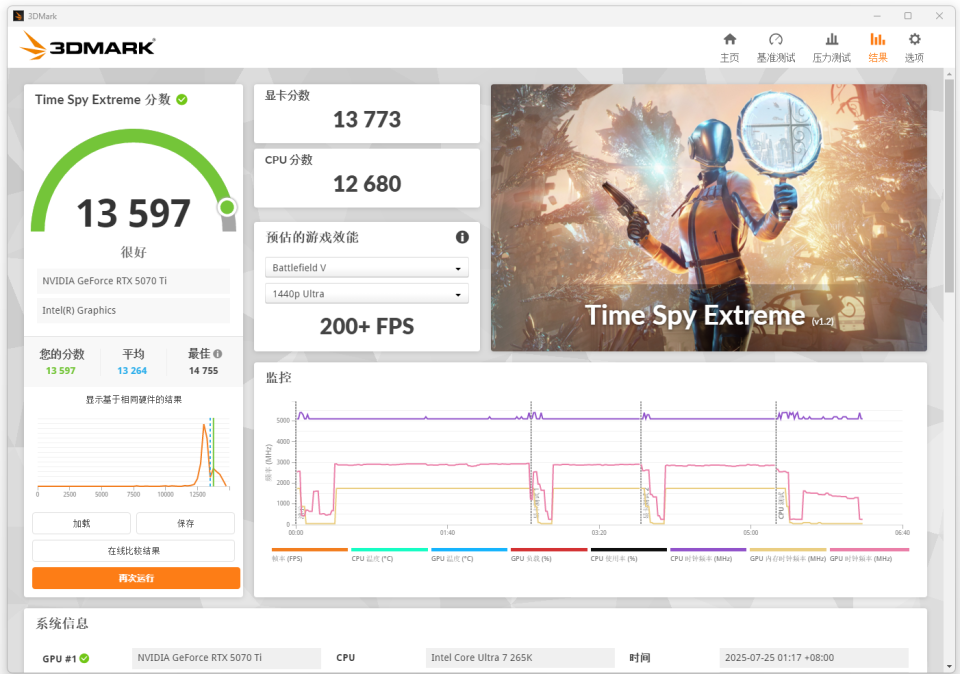Click the Save (保存) button

(x=186, y=523)
